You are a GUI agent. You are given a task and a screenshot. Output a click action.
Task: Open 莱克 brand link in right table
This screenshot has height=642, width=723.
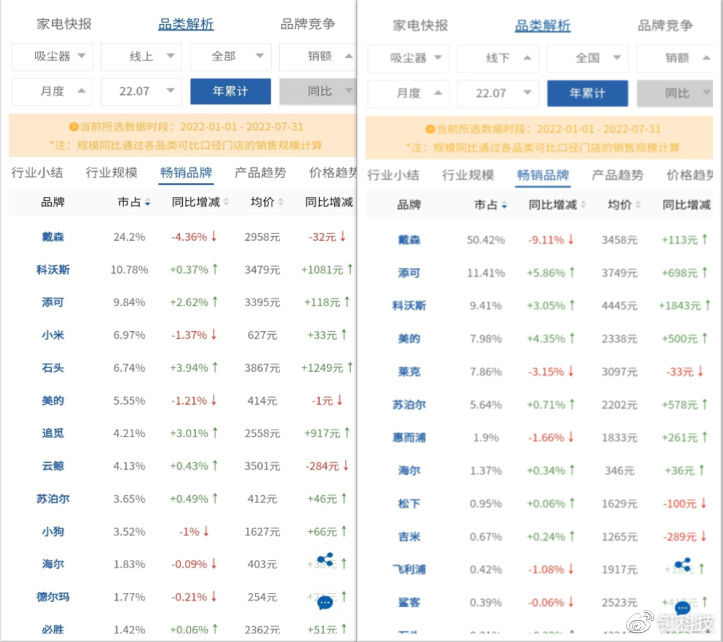click(x=409, y=372)
